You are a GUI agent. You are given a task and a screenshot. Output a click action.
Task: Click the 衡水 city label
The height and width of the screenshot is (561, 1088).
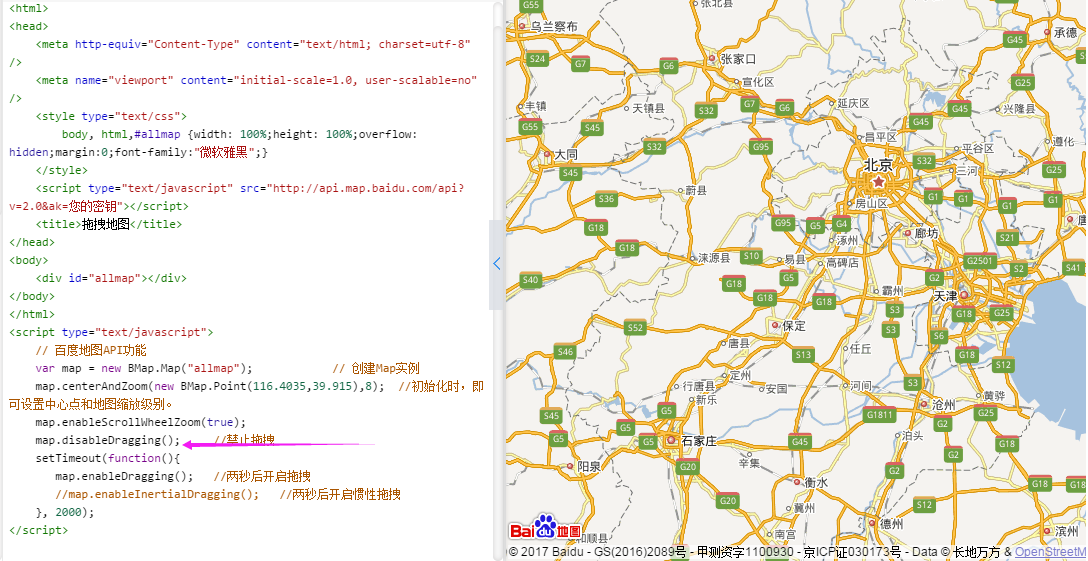pos(816,482)
